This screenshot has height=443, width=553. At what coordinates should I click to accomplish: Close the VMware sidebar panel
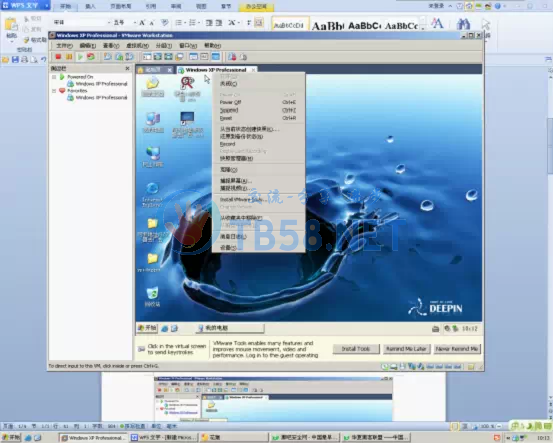pos(127,68)
